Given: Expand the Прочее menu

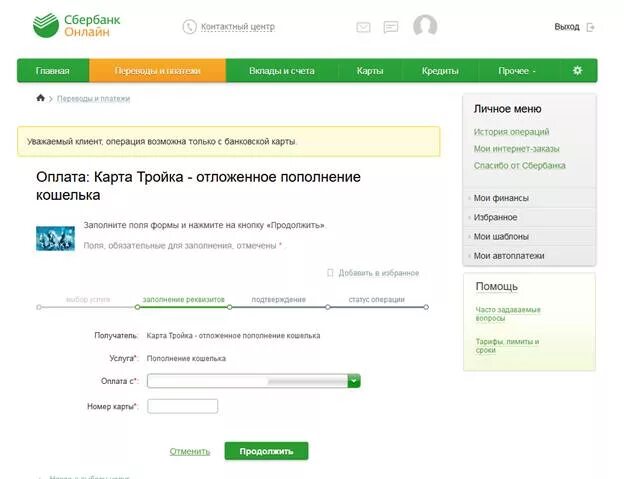Looking at the screenshot, I should coord(517,70).
